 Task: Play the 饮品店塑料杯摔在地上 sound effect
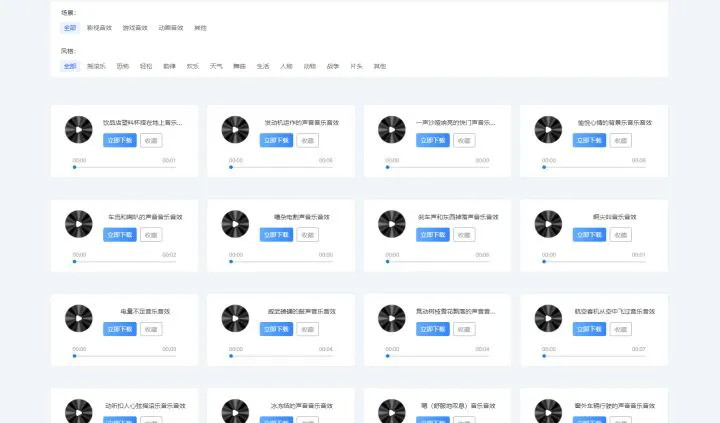79,130
